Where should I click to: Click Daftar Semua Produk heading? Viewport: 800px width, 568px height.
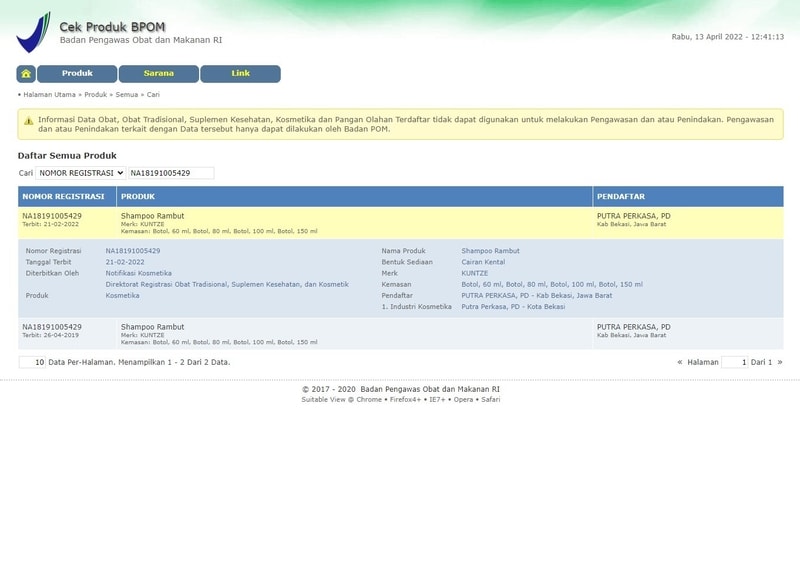(x=67, y=156)
